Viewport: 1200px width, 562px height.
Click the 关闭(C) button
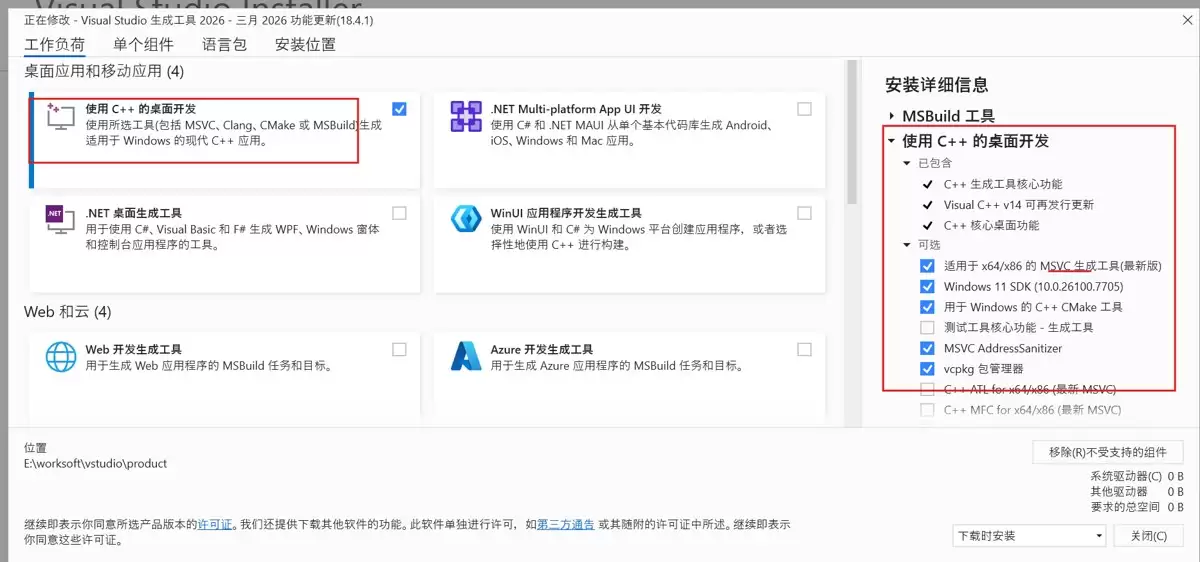click(x=1148, y=536)
